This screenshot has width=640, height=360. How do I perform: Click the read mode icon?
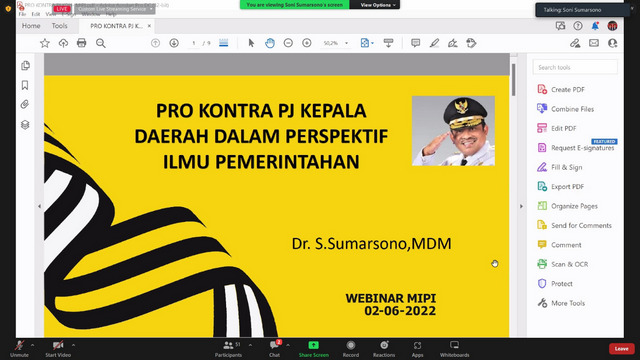pyautogui.click(x=388, y=43)
